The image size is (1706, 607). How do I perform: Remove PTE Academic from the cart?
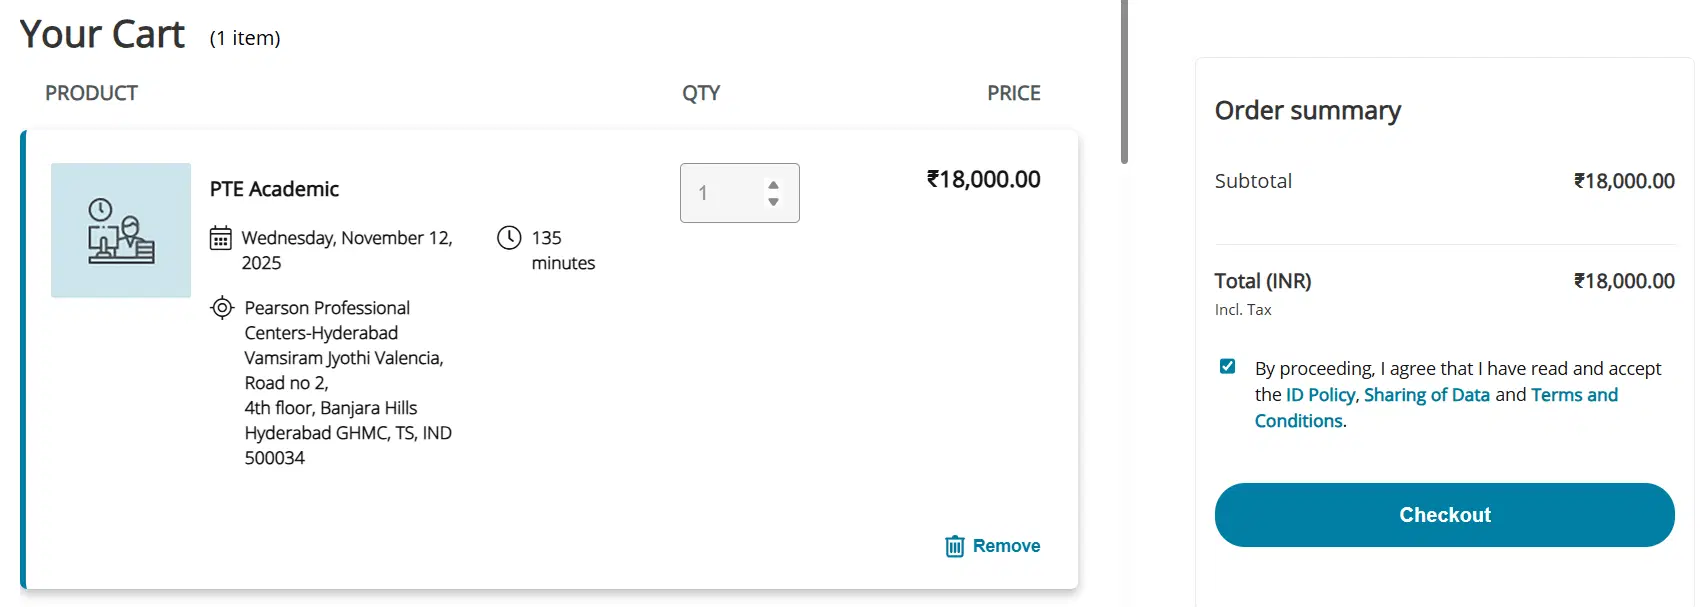(x=1005, y=546)
